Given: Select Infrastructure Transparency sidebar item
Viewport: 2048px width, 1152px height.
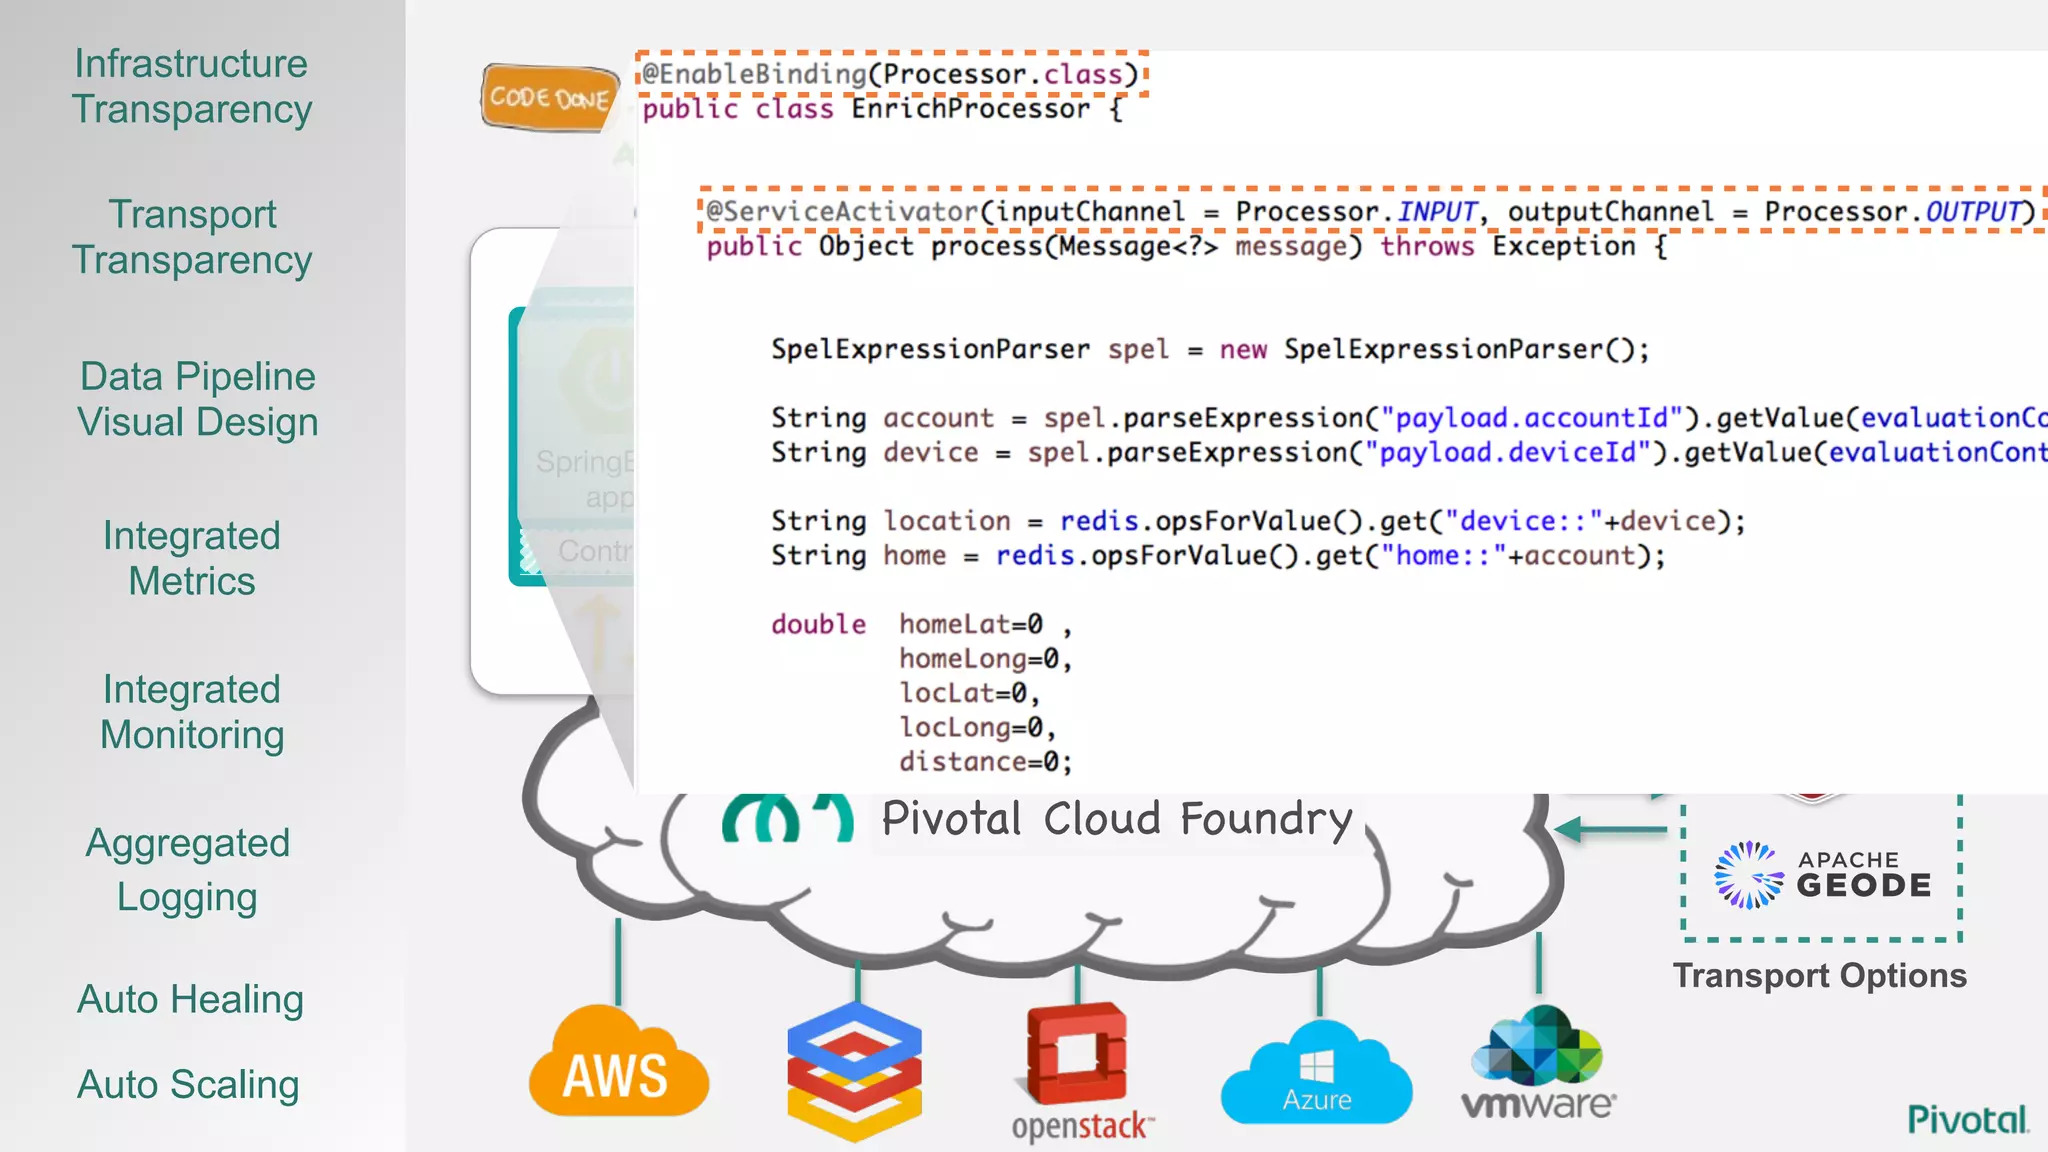Looking at the screenshot, I should [x=192, y=86].
